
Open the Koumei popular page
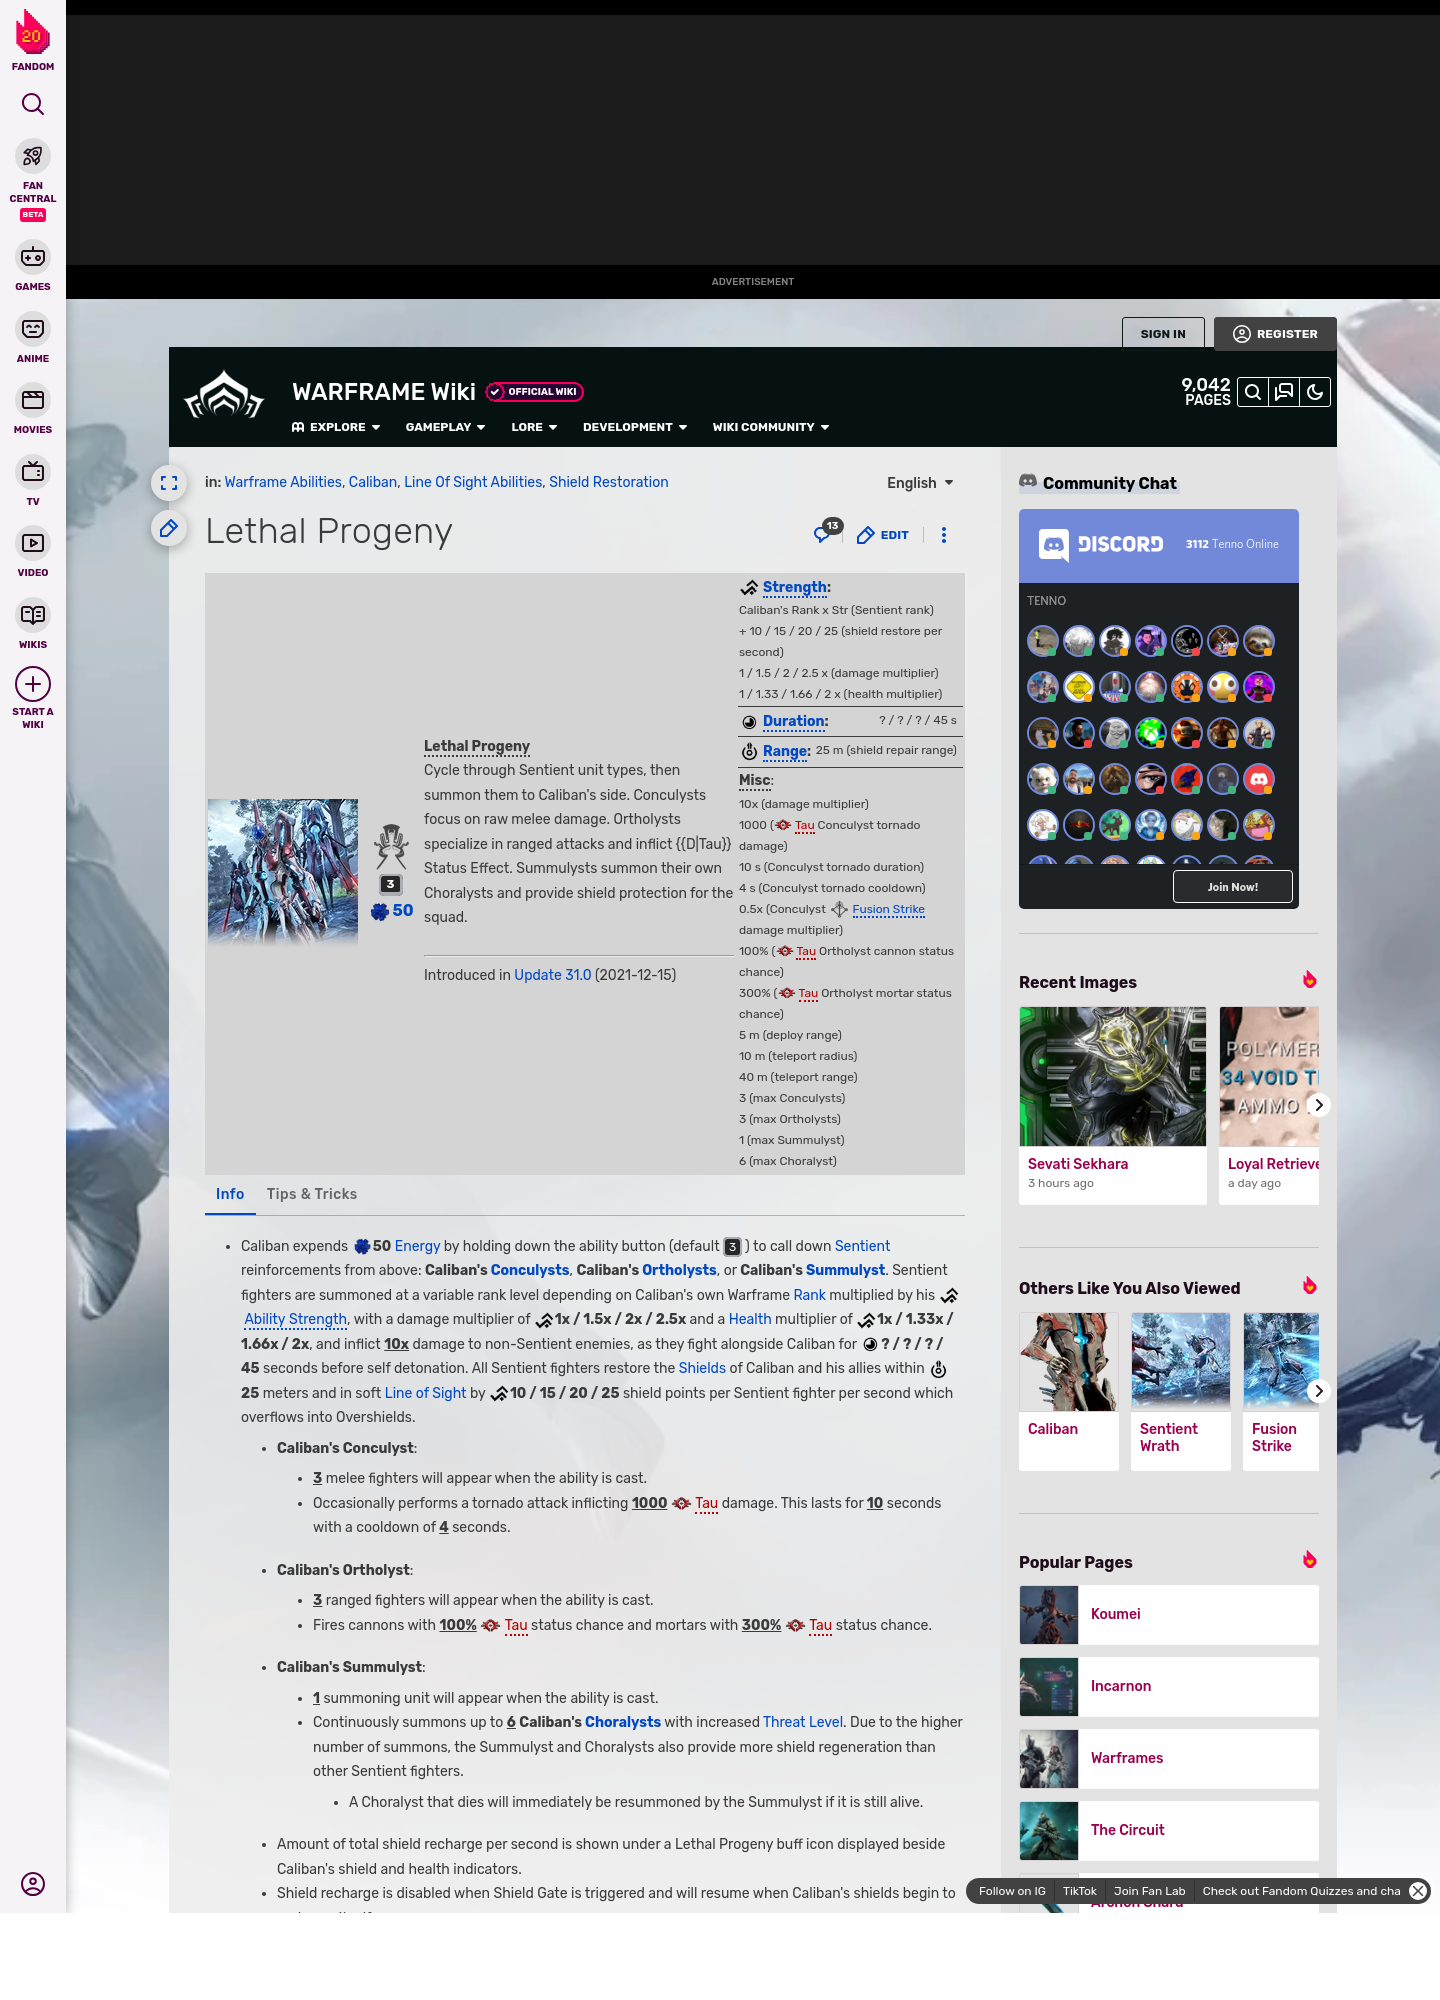click(x=1169, y=1615)
